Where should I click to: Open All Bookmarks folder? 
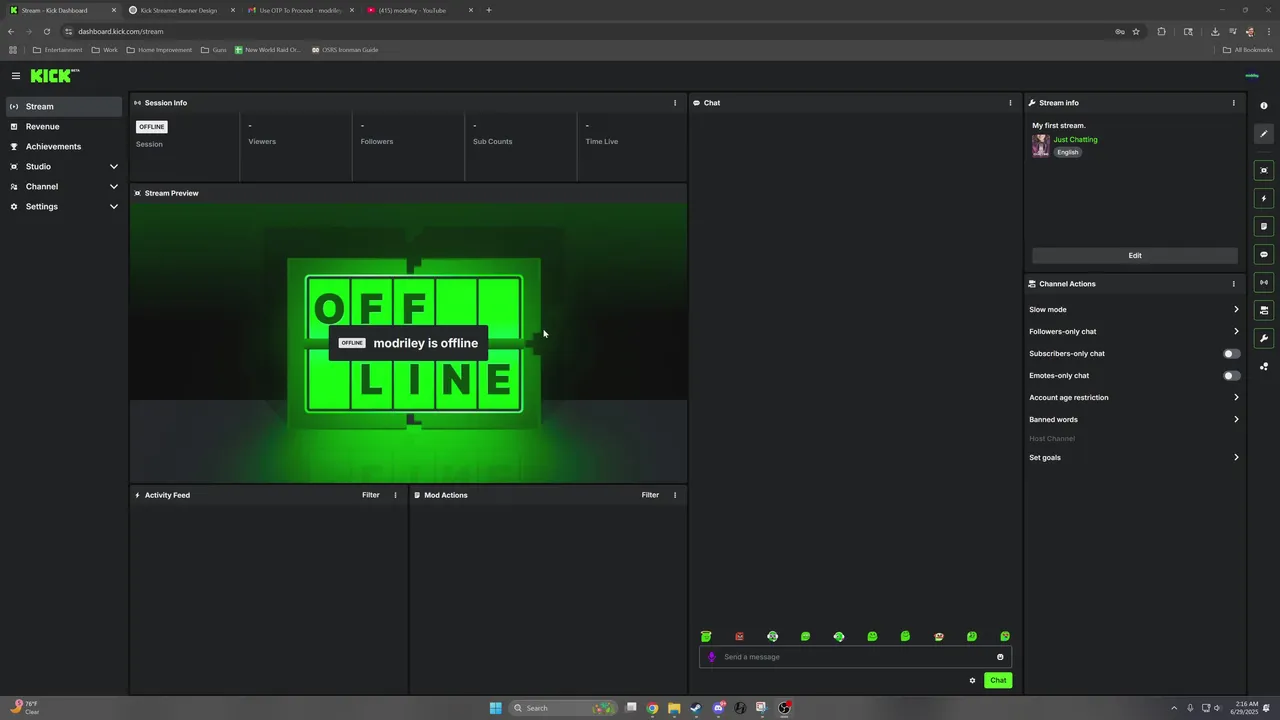point(1247,50)
